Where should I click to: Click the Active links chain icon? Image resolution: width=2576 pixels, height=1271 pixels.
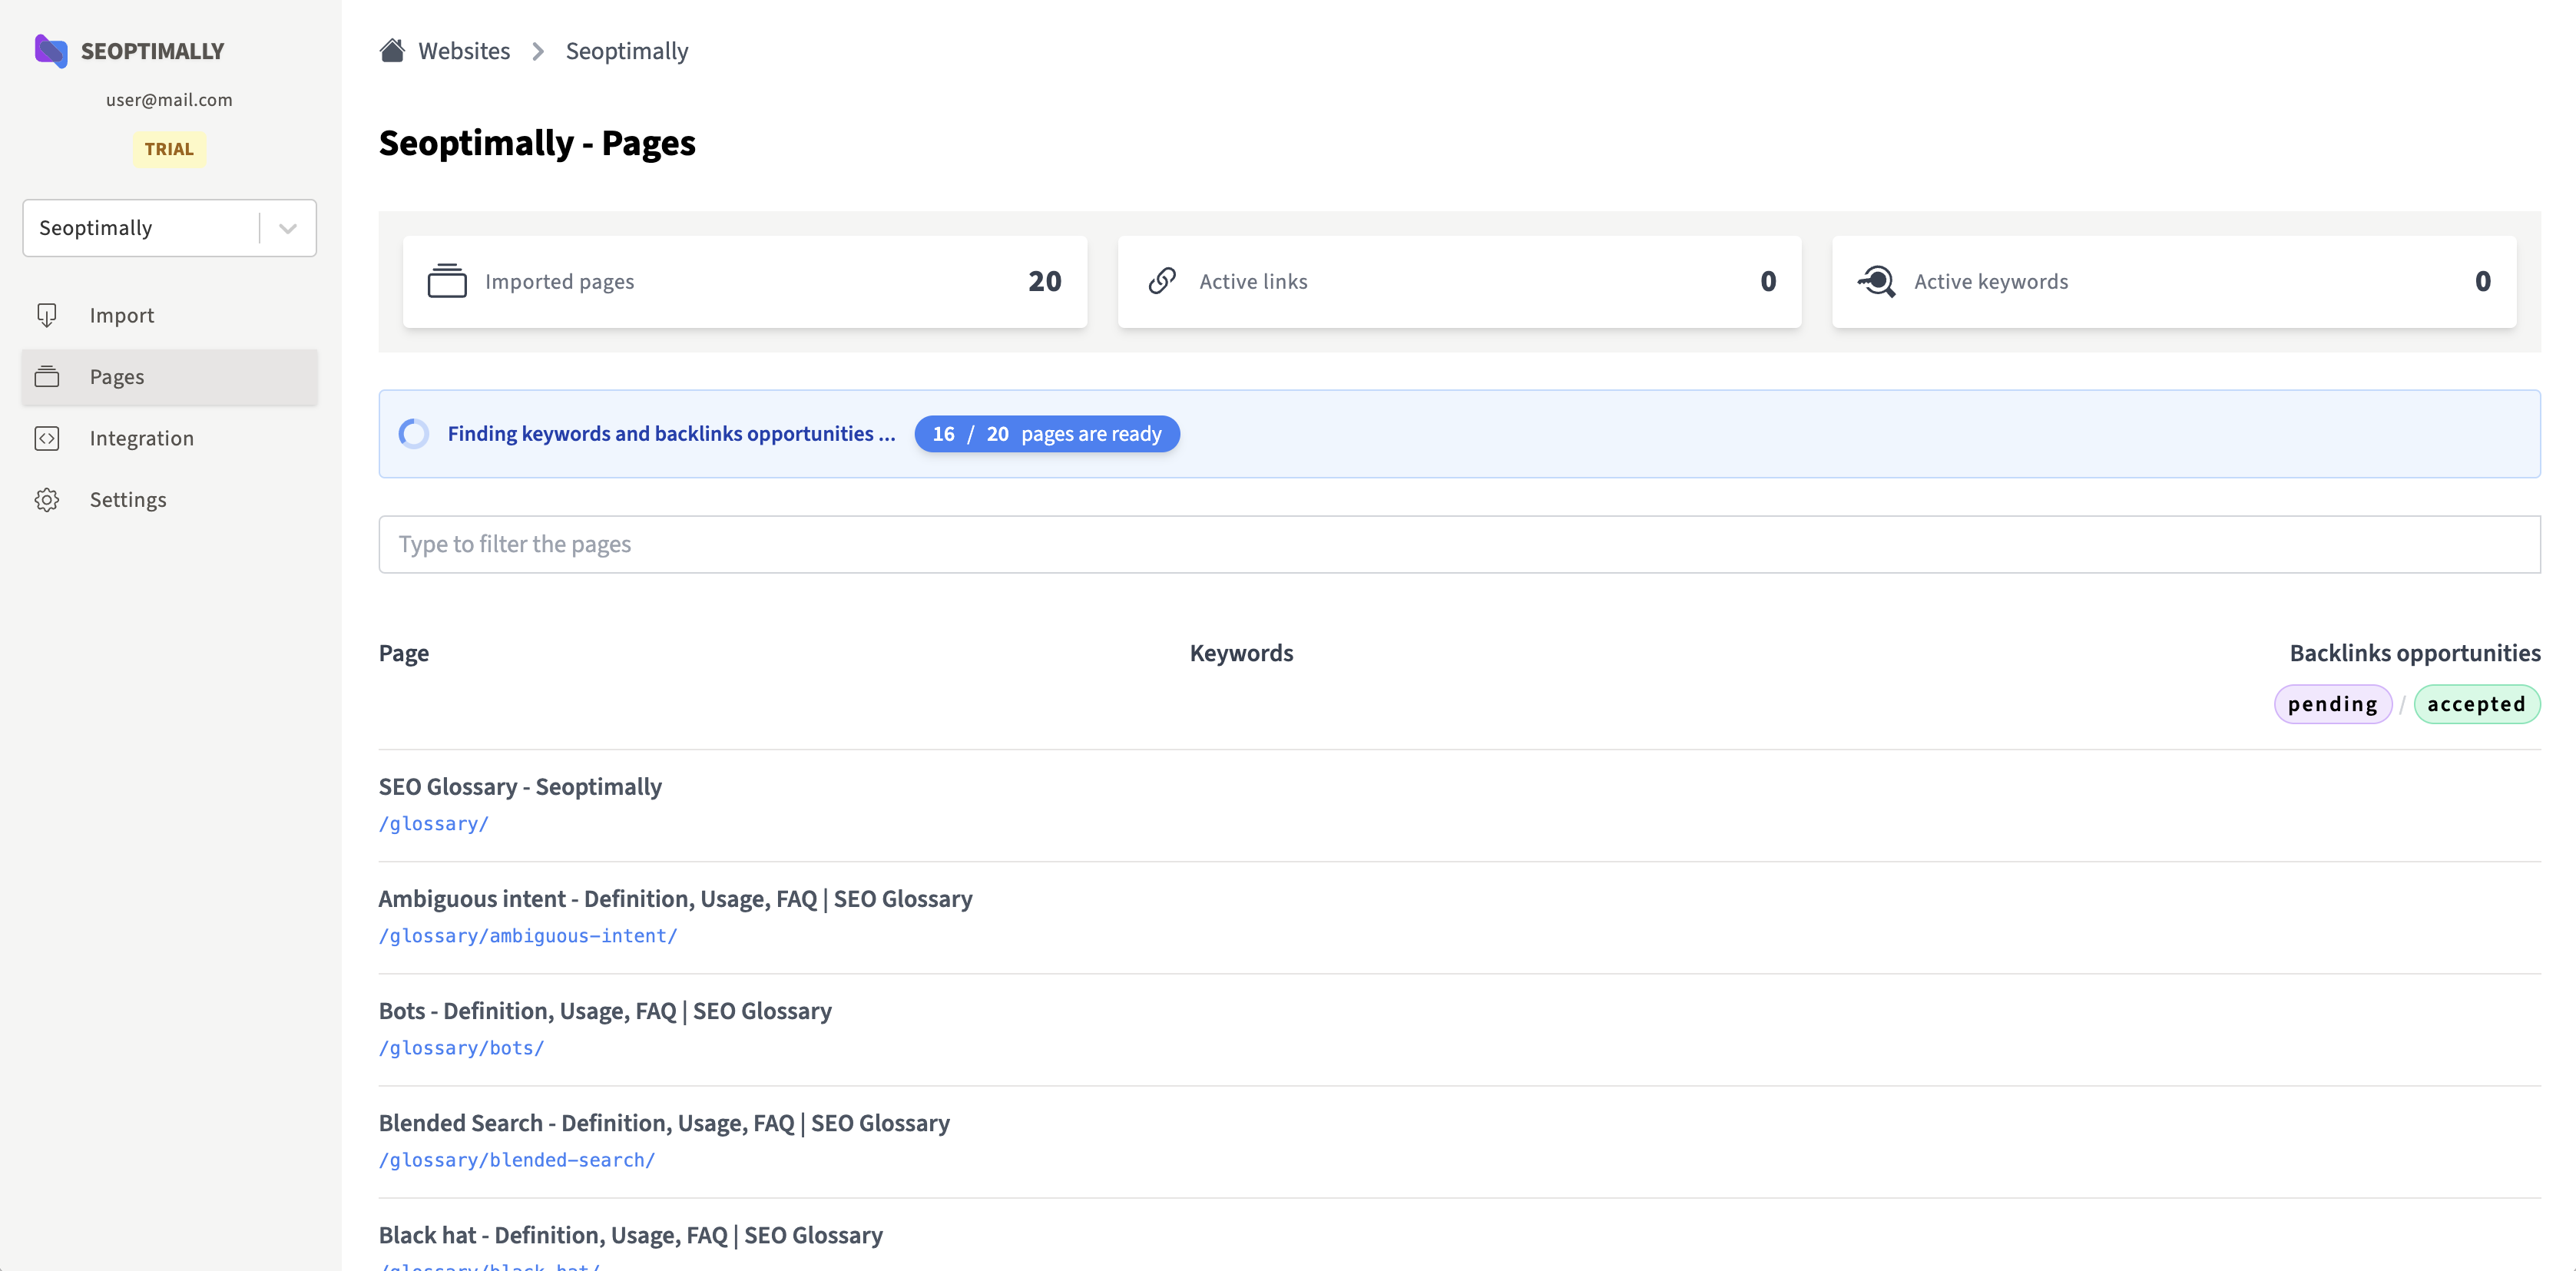pos(1162,281)
